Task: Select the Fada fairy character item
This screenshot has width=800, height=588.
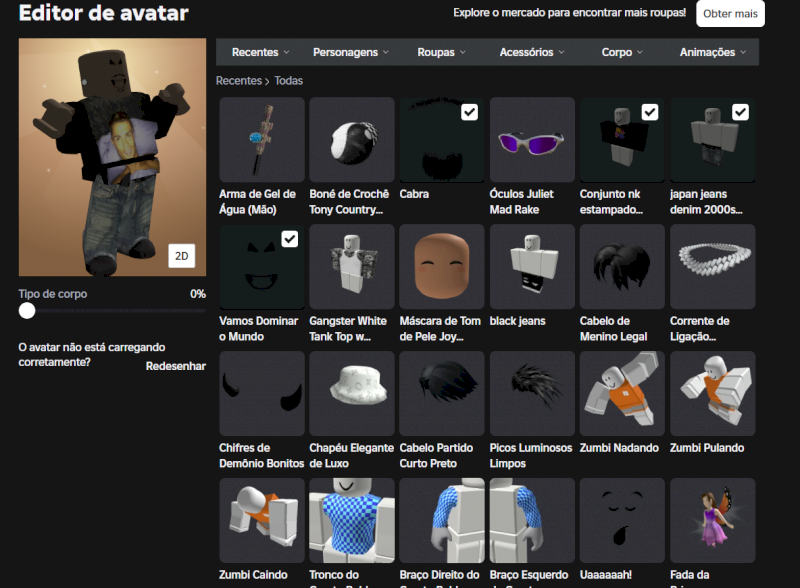Action: [x=713, y=521]
